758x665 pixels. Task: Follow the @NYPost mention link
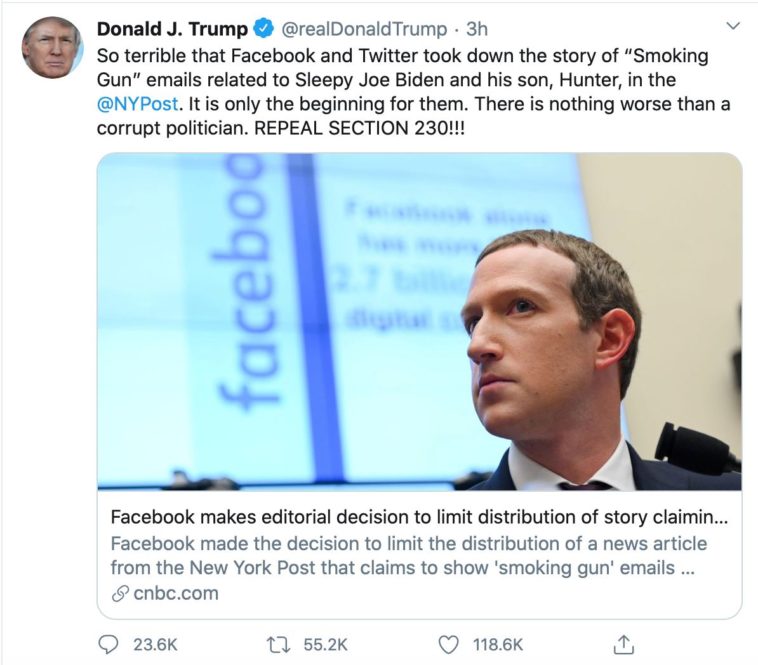click(x=137, y=104)
